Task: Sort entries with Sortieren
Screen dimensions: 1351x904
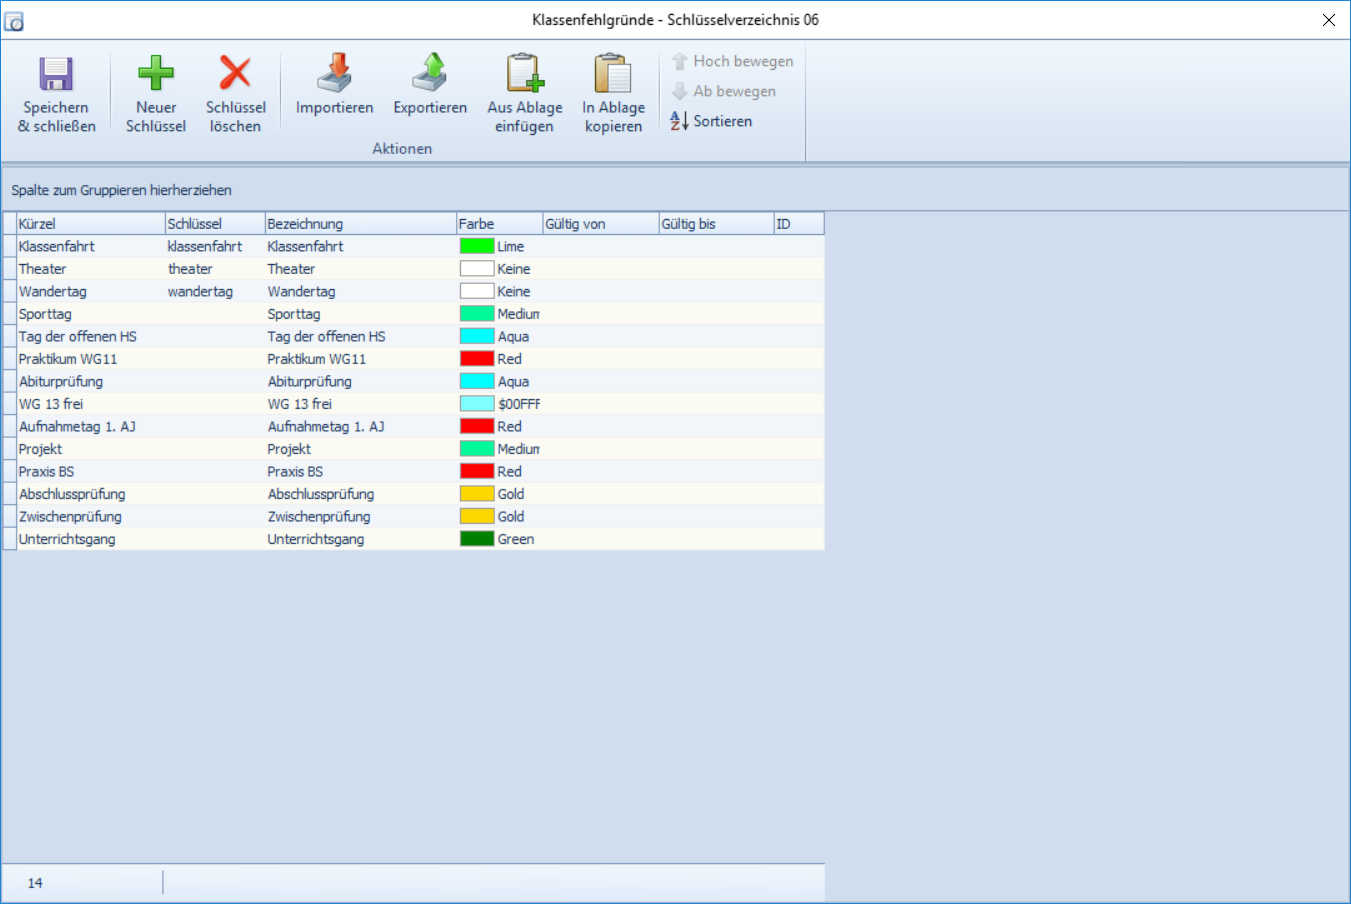Action: tap(712, 121)
